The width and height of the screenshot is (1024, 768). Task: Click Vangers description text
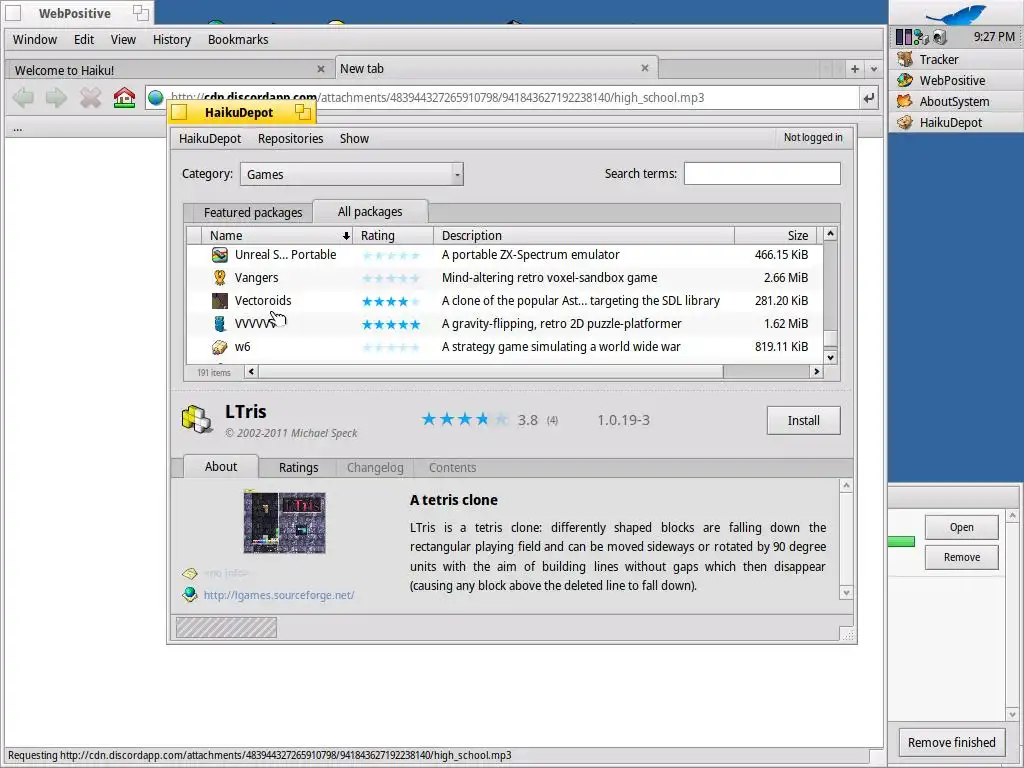[x=549, y=278]
